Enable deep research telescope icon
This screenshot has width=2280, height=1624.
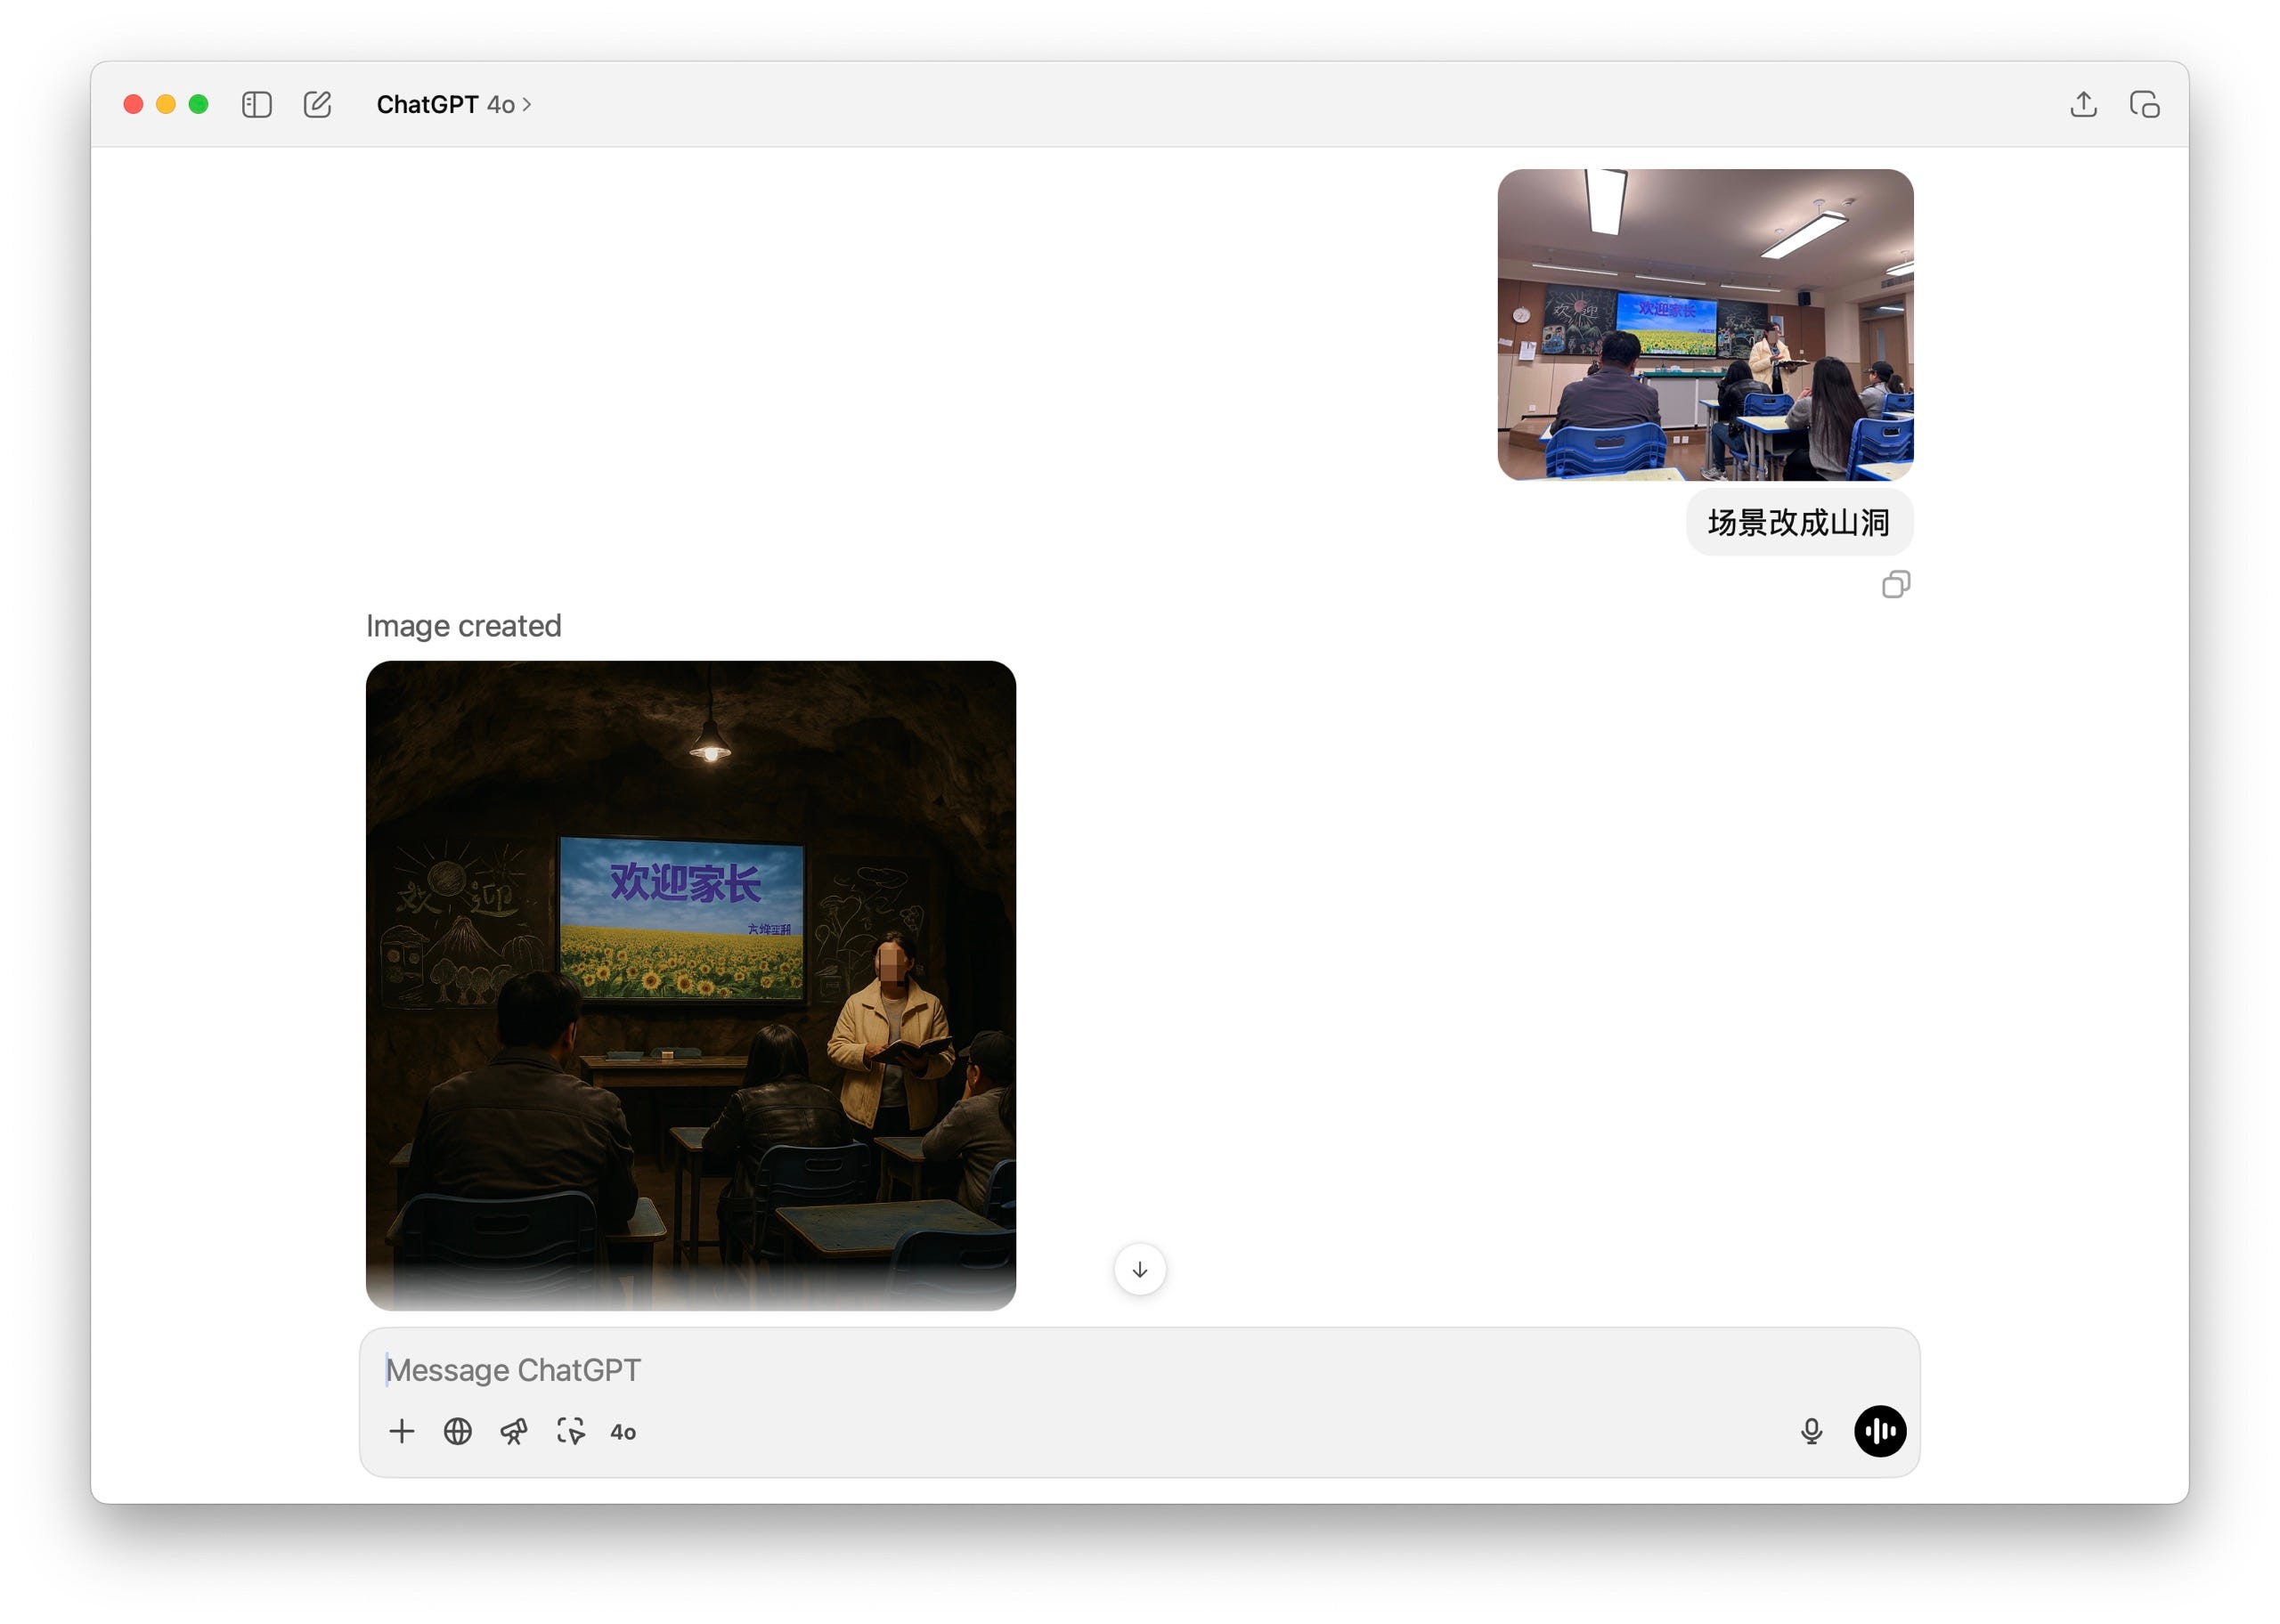[514, 1431]
